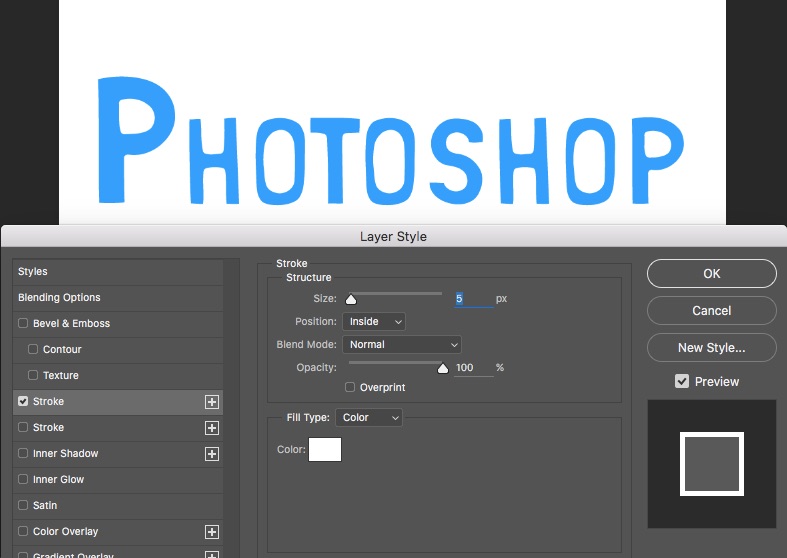
Task: Click the blue Photoshop text on canvas
Action: coord(390,141)
